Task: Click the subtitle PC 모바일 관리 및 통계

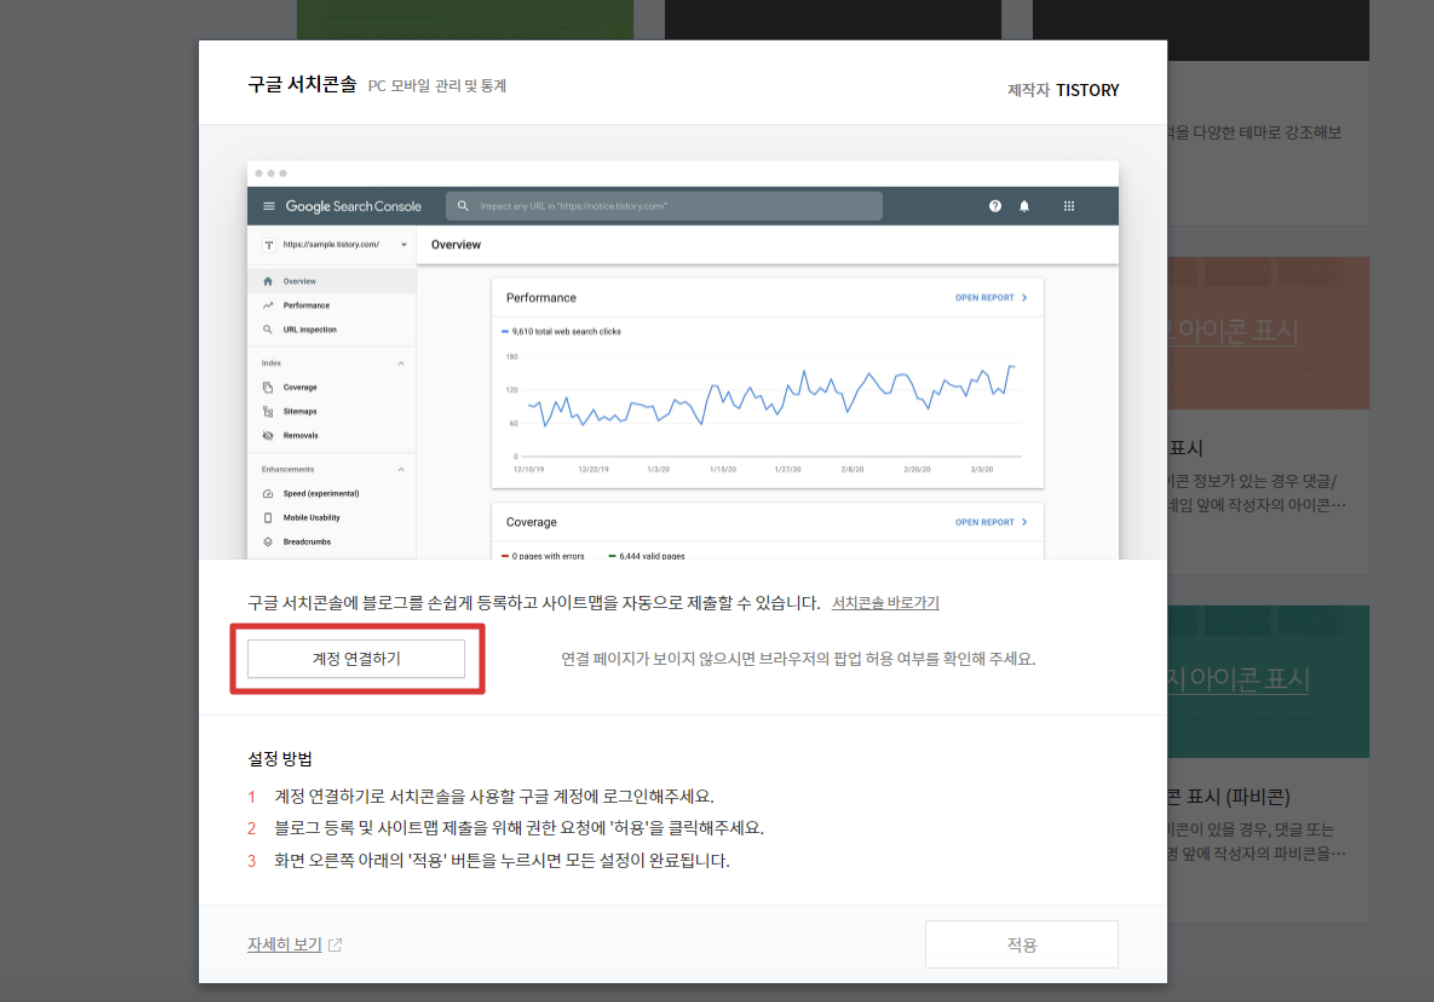Action: pyautogui.click(x=437, y=86)
